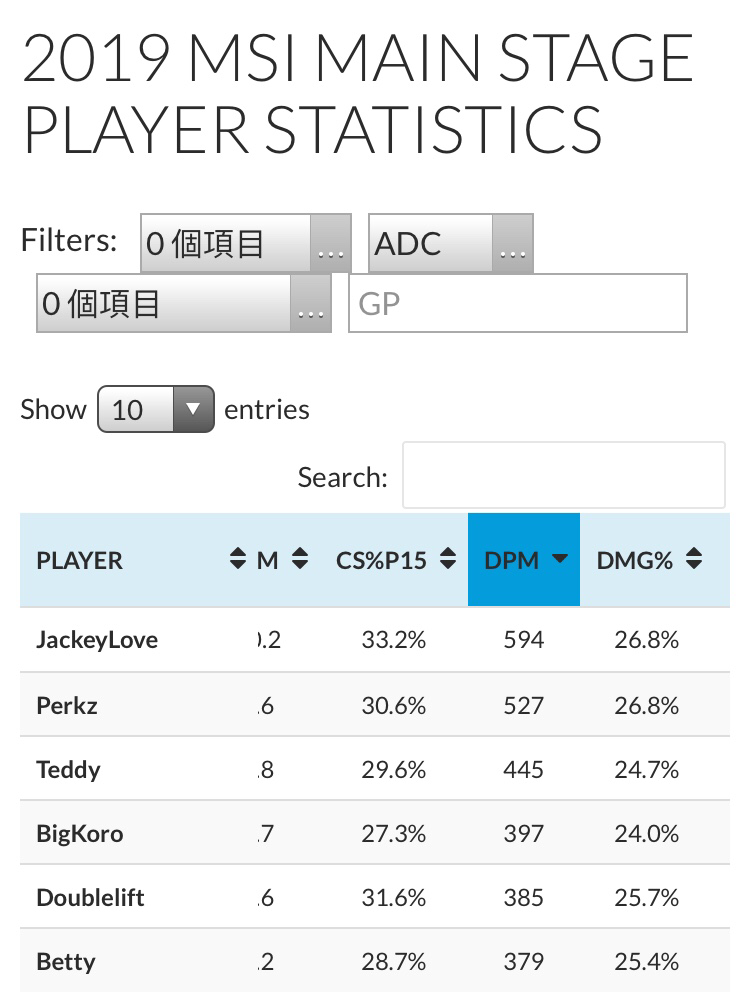Open the ADC role filter ellipsis button
The width and height of the screenshot is (750, 997).
(513, 244)
